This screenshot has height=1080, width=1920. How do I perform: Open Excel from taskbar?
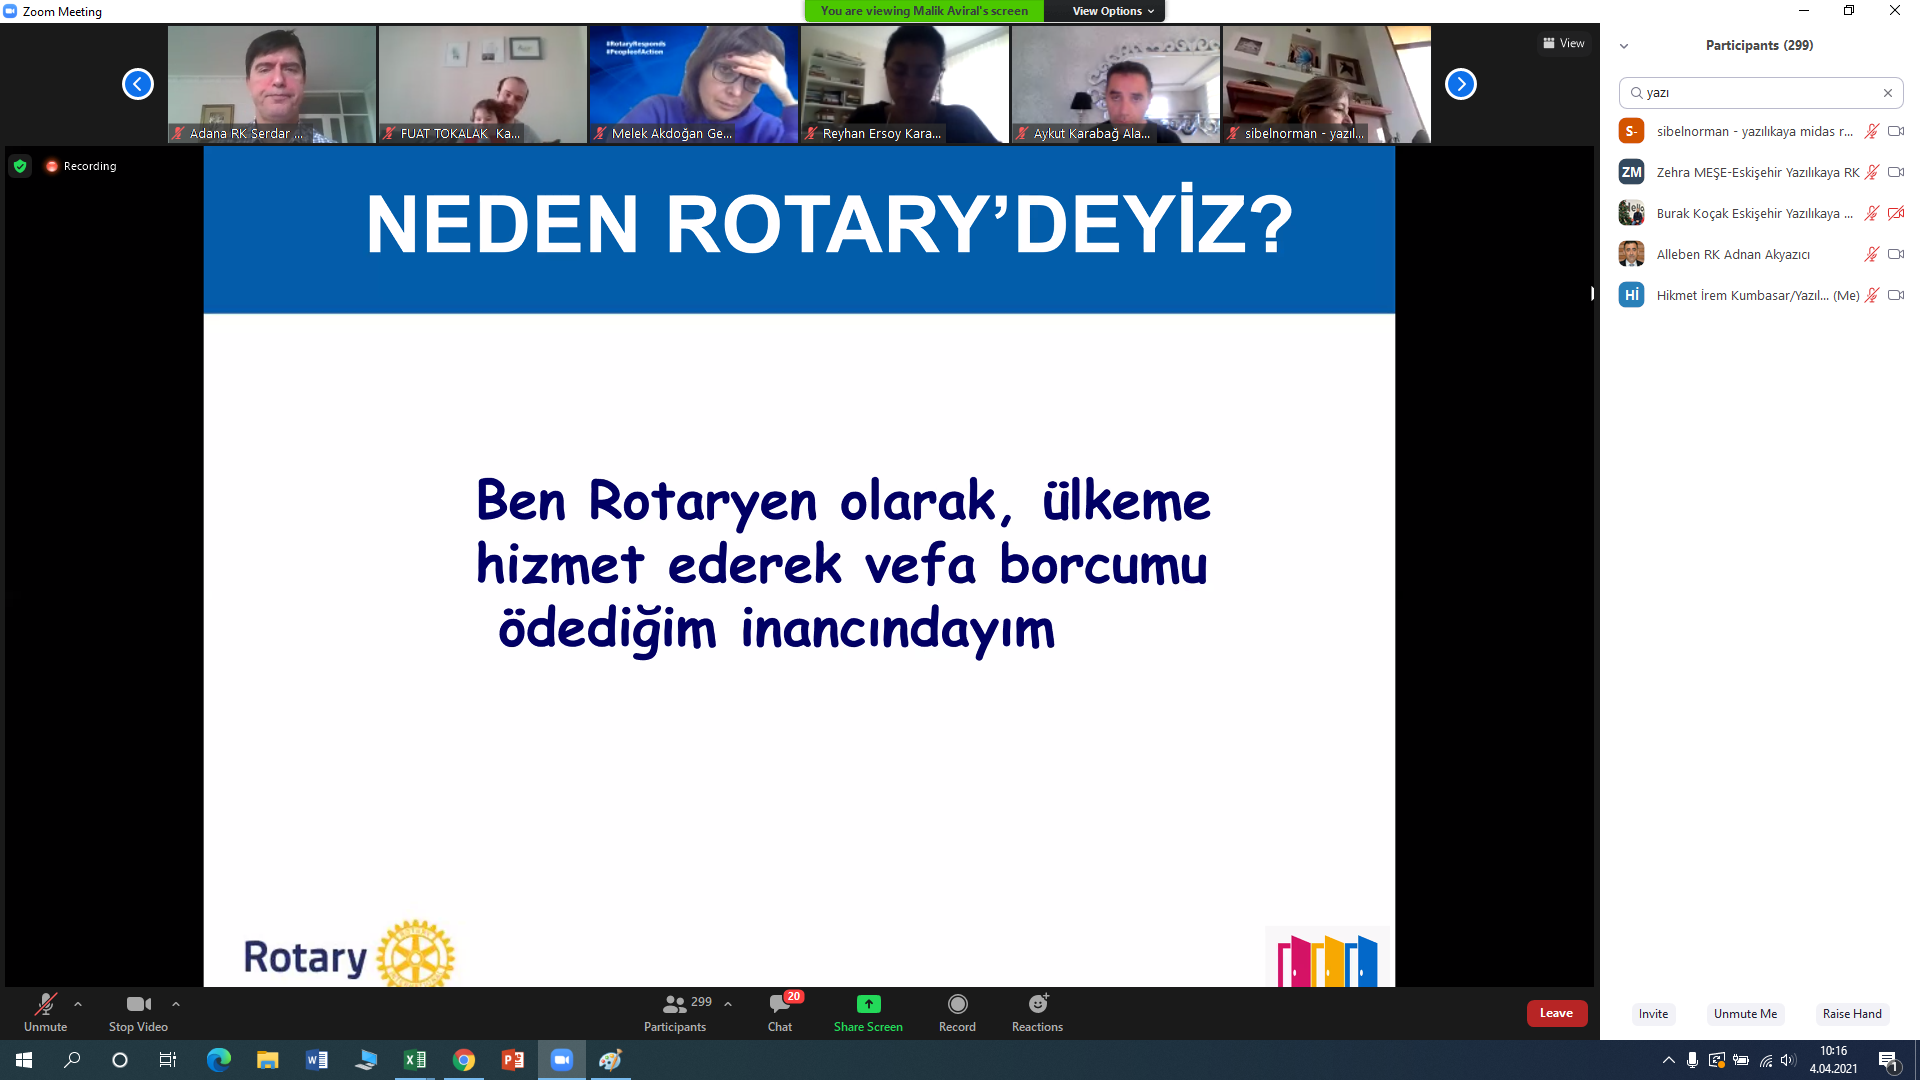tap(414, 1060)
